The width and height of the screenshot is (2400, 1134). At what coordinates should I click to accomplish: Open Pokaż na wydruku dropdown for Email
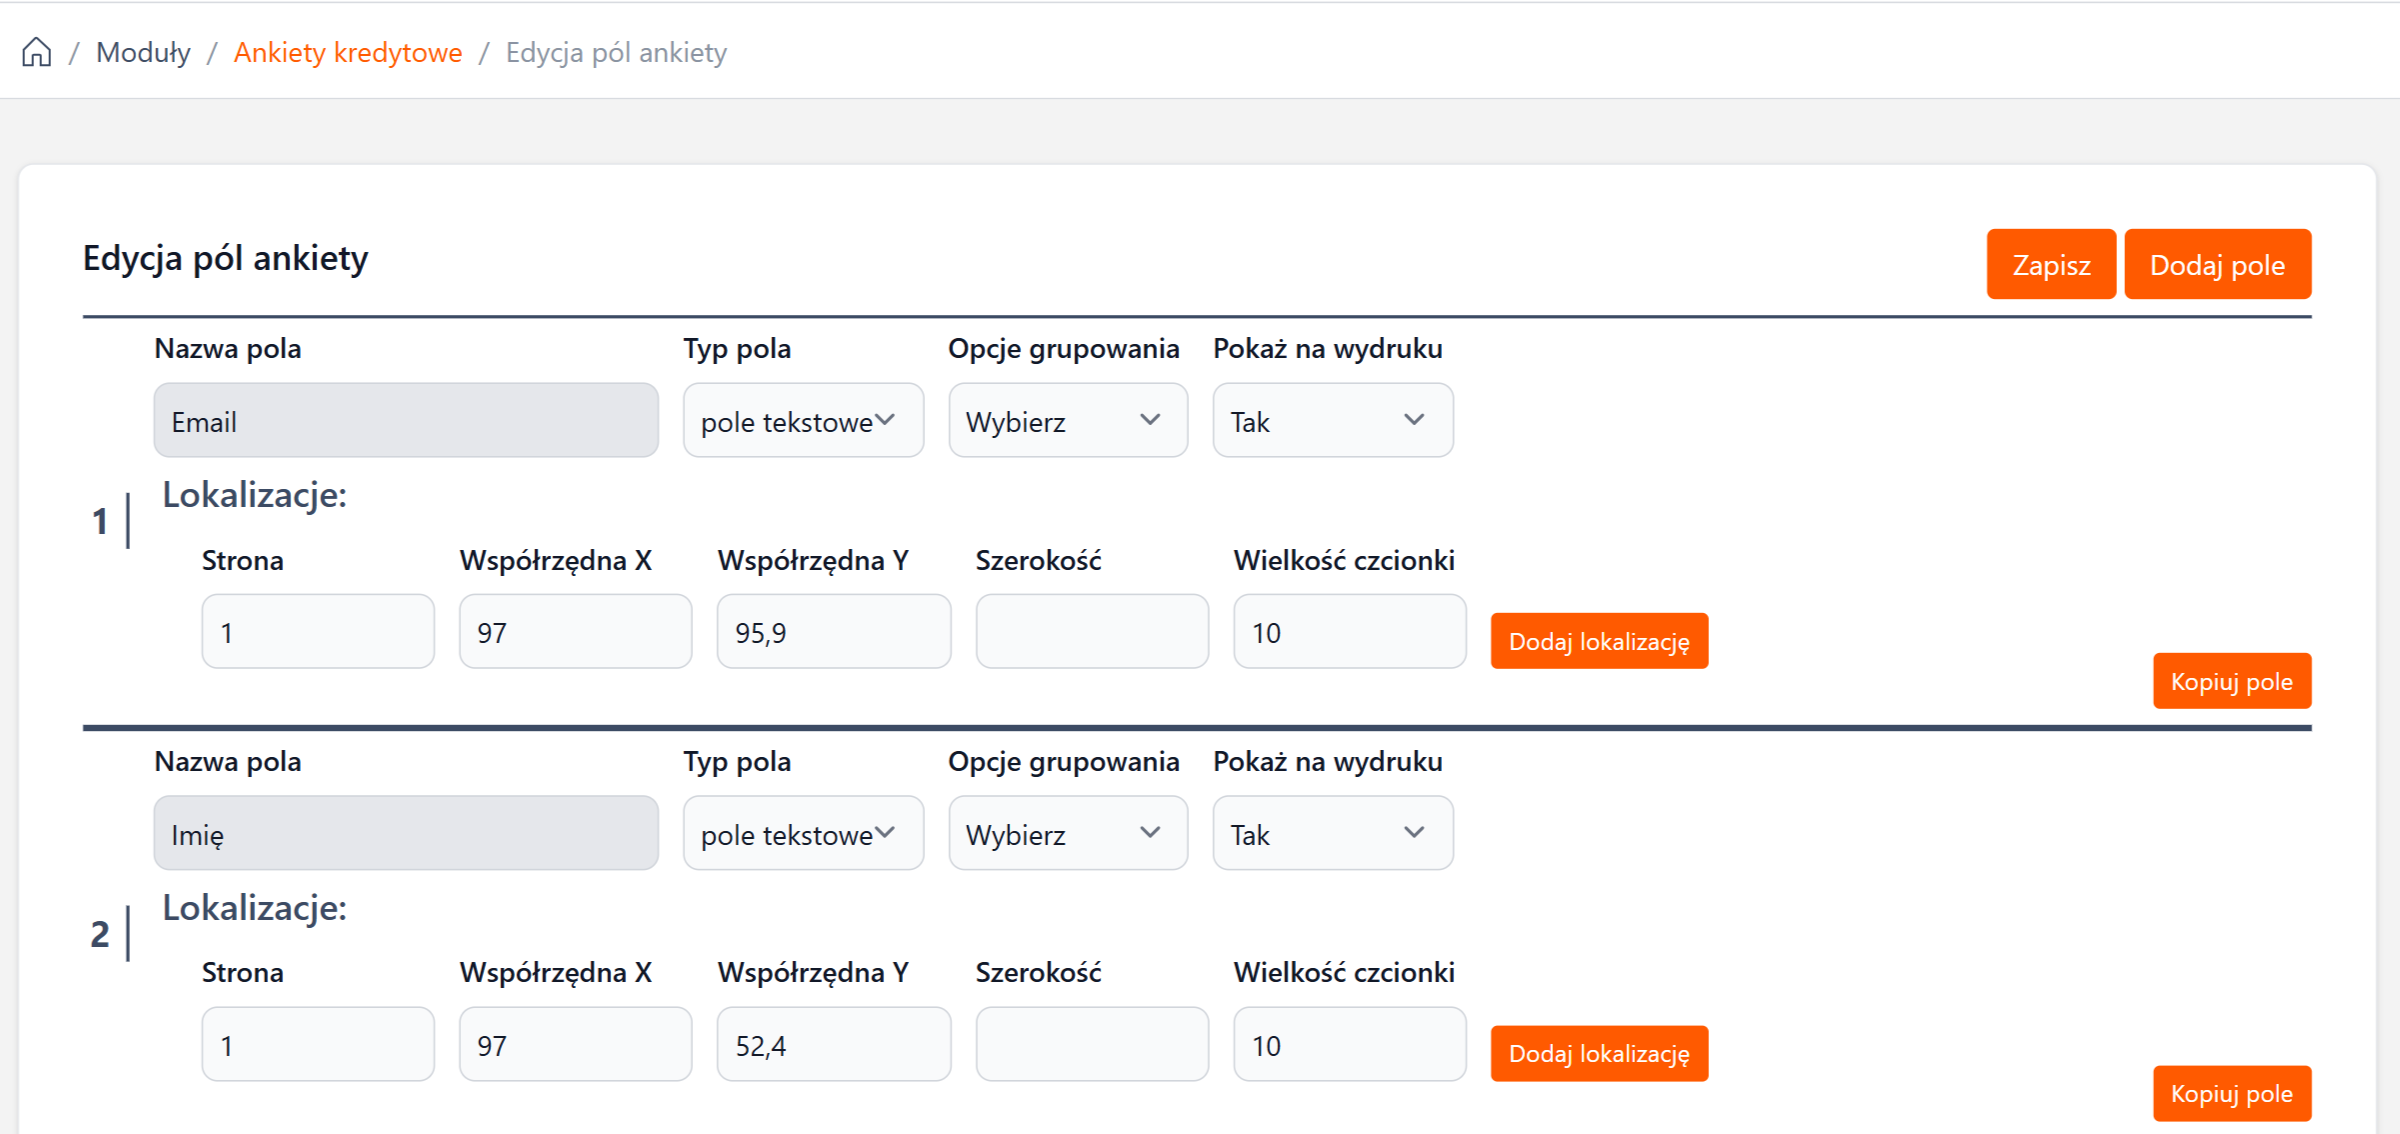click(1332, 421)
